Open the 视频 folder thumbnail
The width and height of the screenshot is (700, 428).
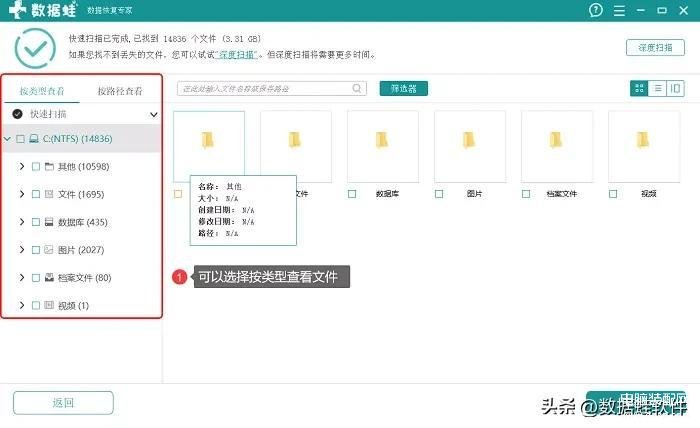click(644, 147)
